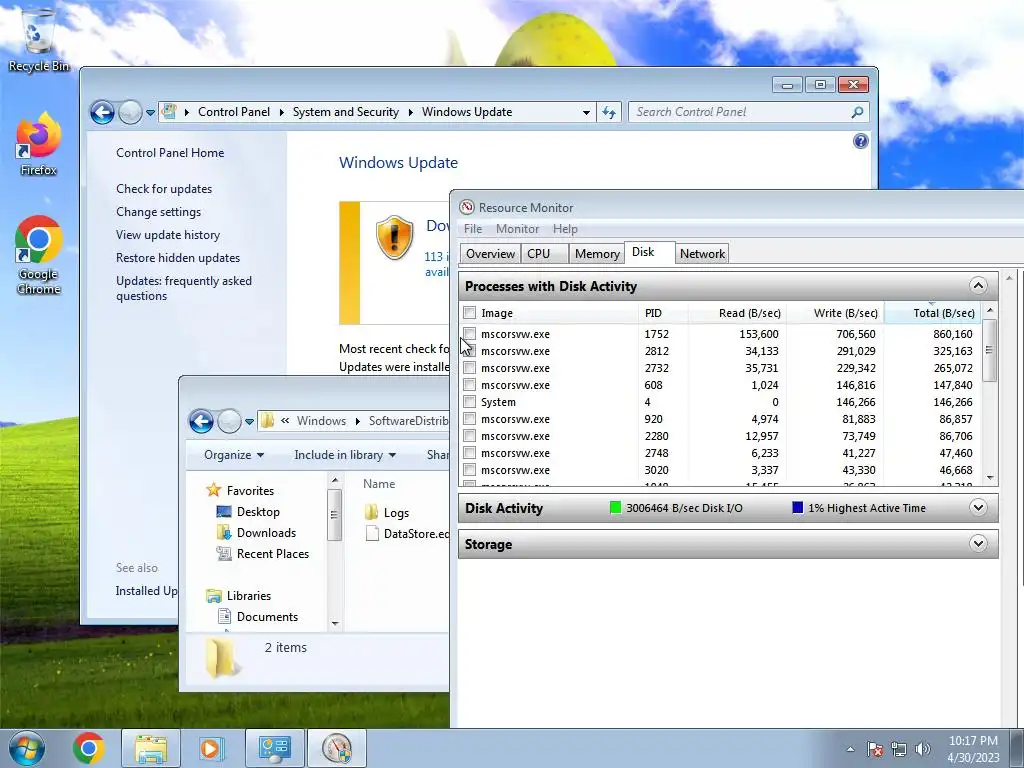Click the search magnifier in Control Panel
Viewport: 1024px width, 768px height.
coord(857,112)
